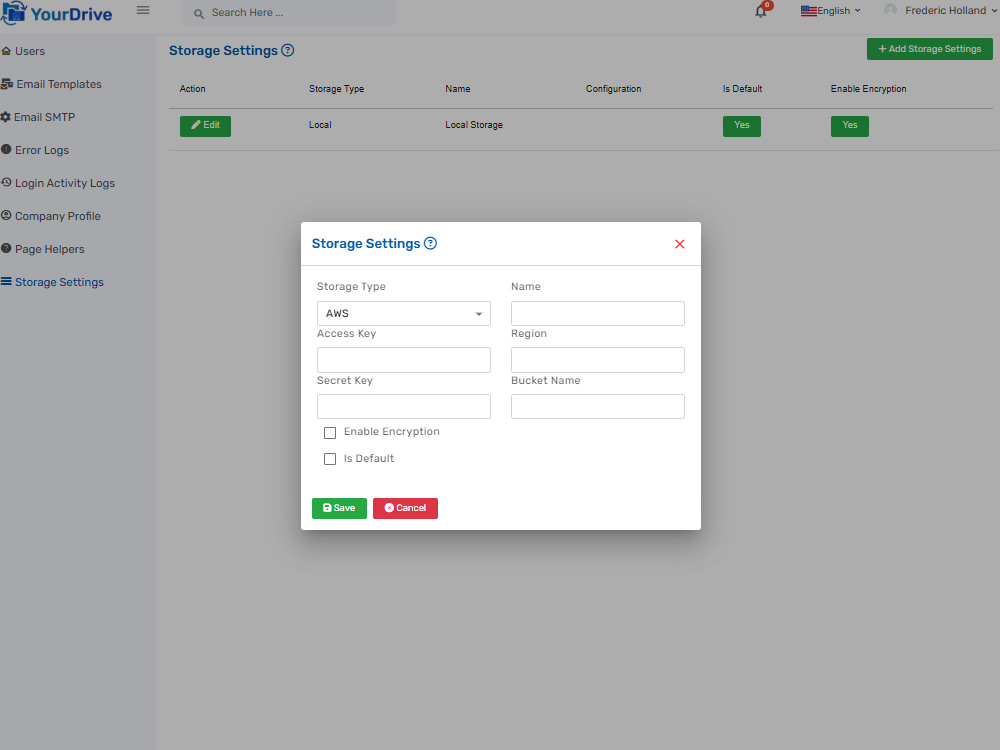
Task: Click Add Storage Settings button
Action: coord(929,49)
